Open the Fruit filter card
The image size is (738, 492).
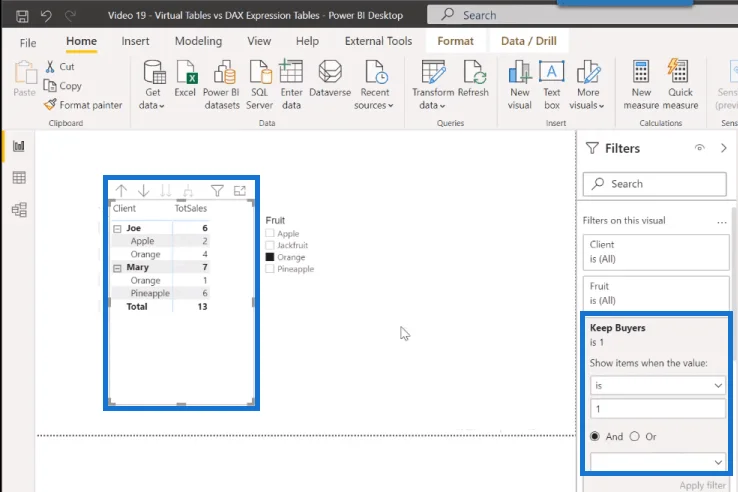coord(656,293)
